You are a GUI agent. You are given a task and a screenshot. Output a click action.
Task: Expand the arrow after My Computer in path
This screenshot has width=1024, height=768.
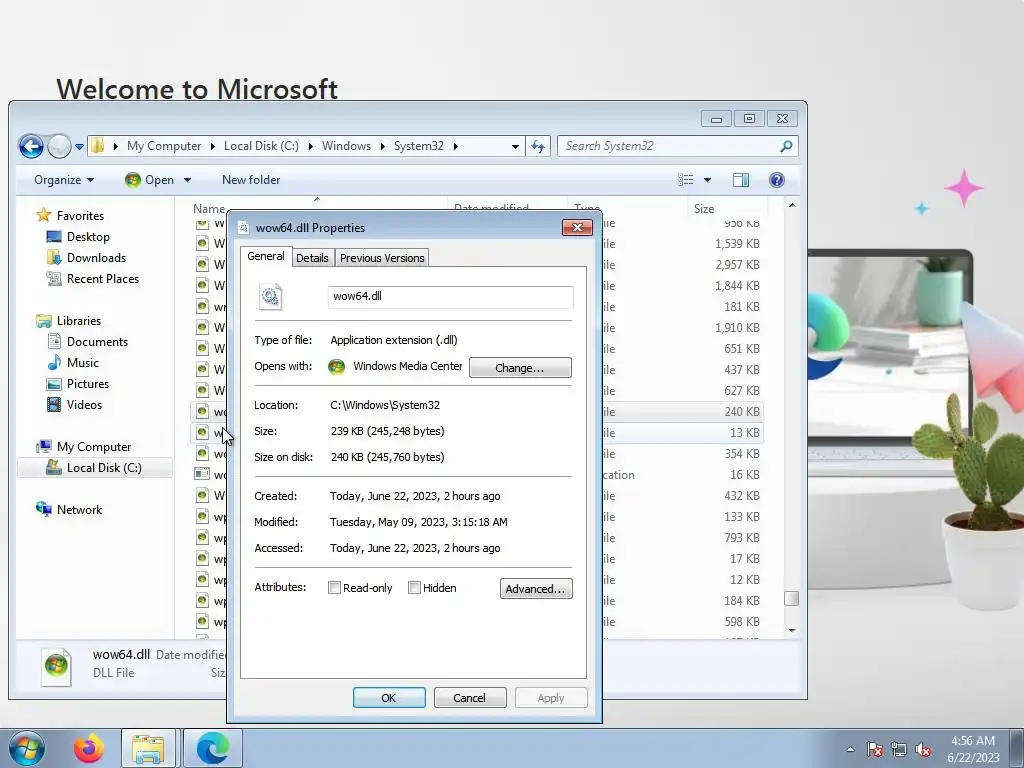coord(212,146)
